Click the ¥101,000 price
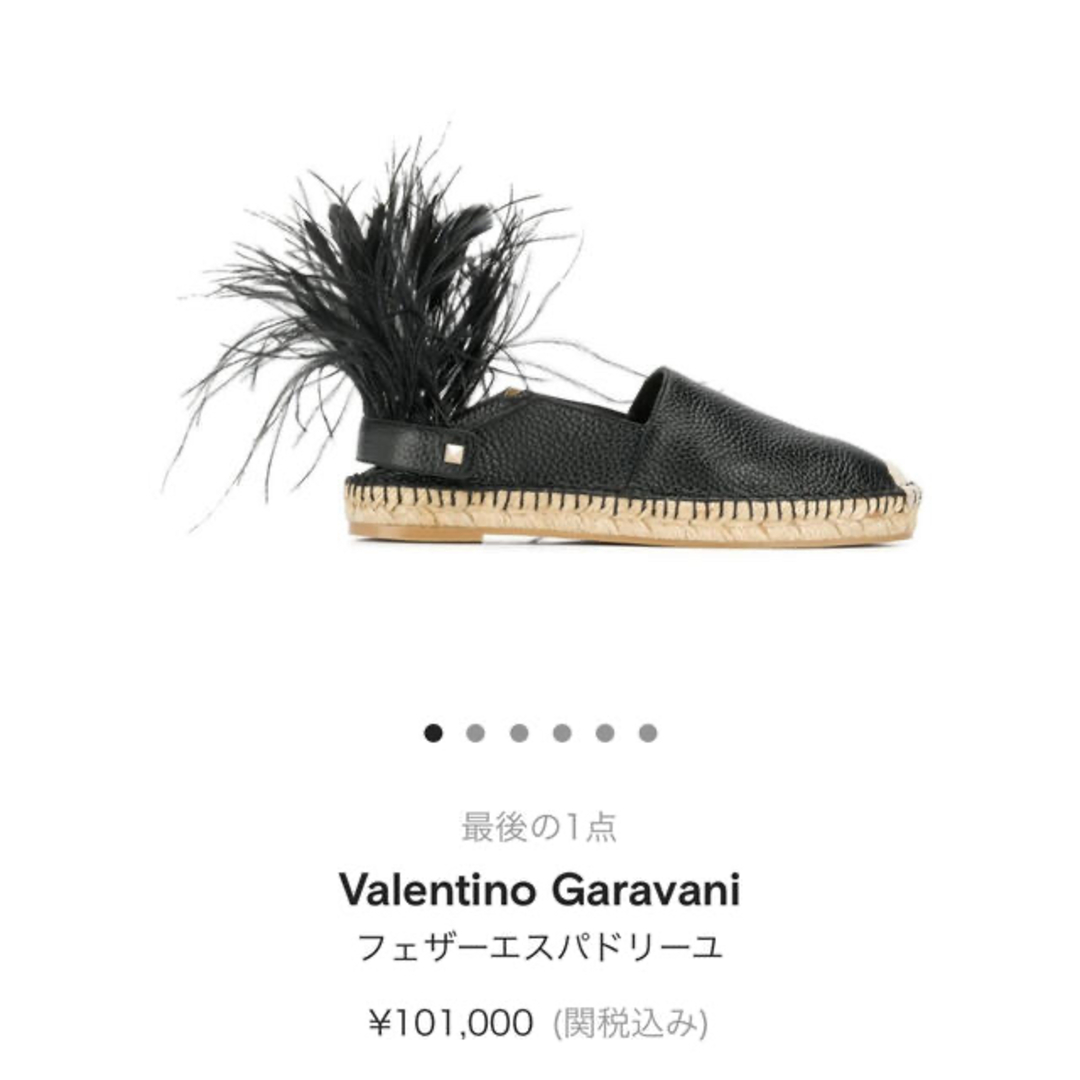The image size is (1080, 1080). 451,1022
